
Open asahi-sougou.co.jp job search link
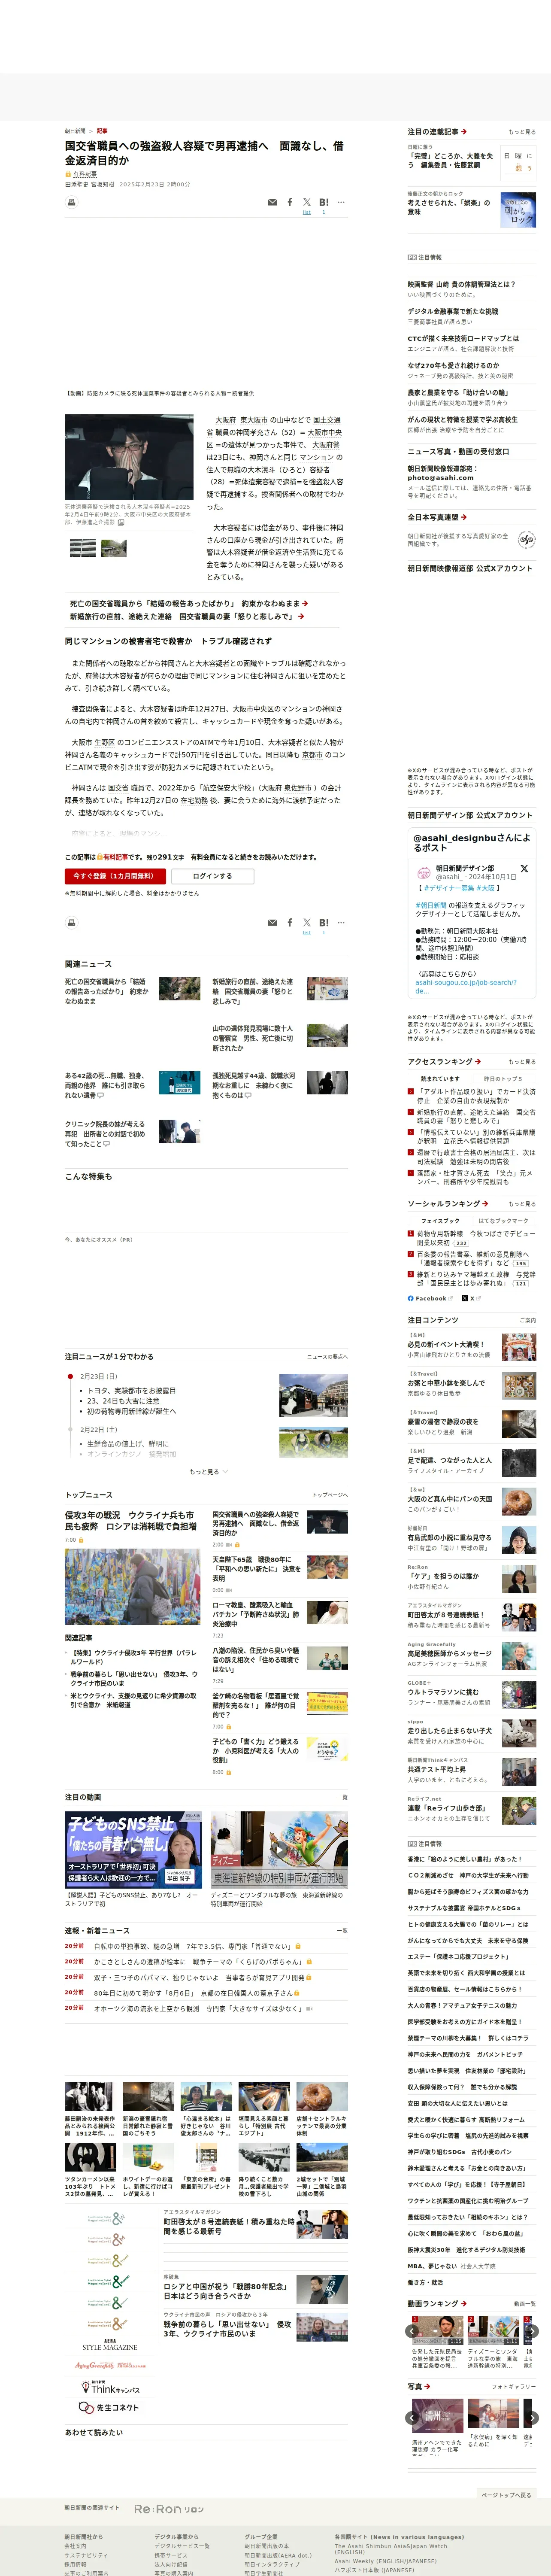(467, 986)
